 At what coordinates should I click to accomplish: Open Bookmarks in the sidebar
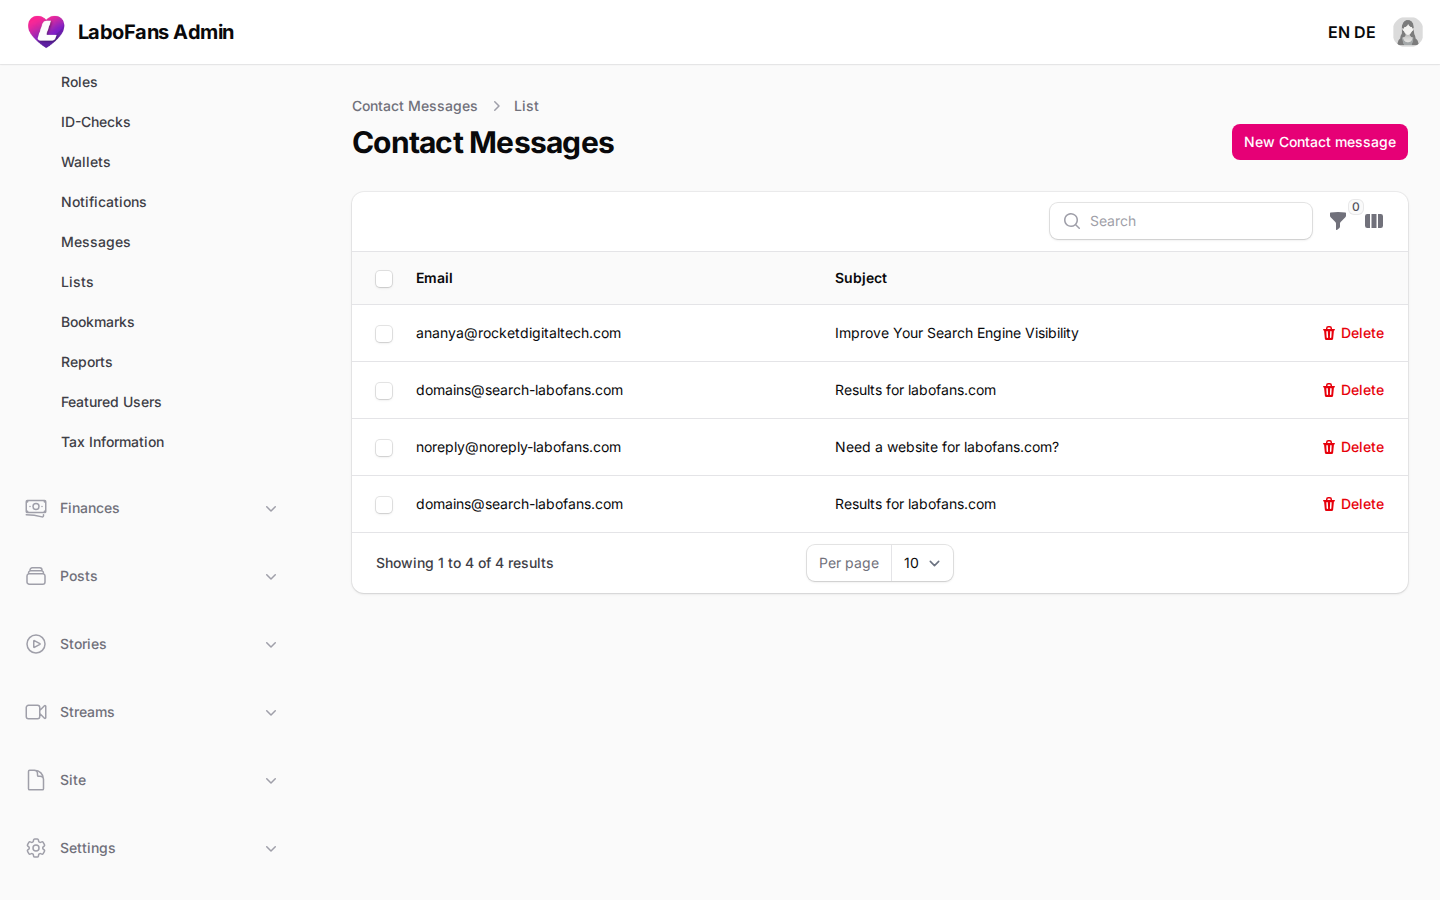pos(98,322)
